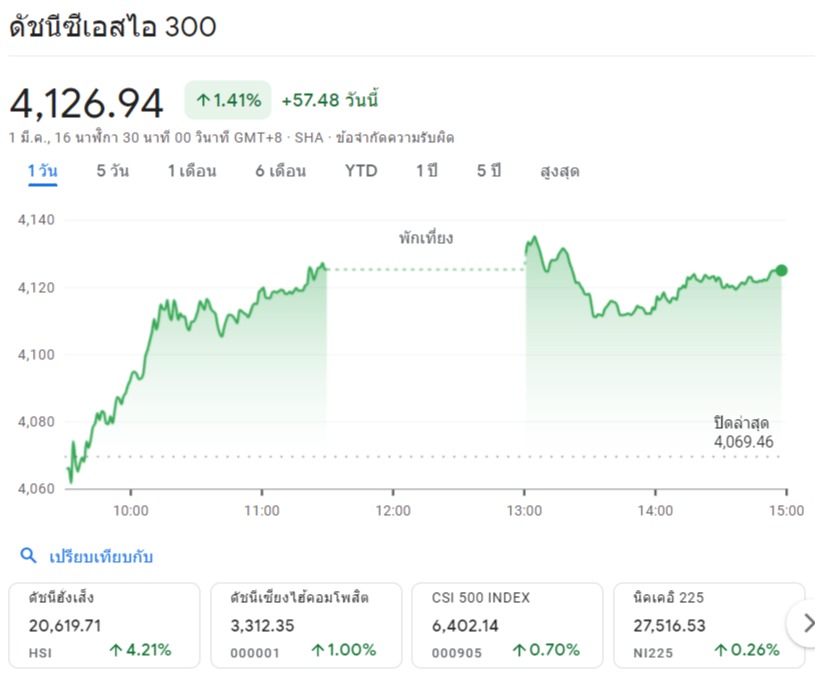Click the 000905 0.70% up-arrow
The width and height of the screenshot is (815, 674).
[x=519, y=650]
